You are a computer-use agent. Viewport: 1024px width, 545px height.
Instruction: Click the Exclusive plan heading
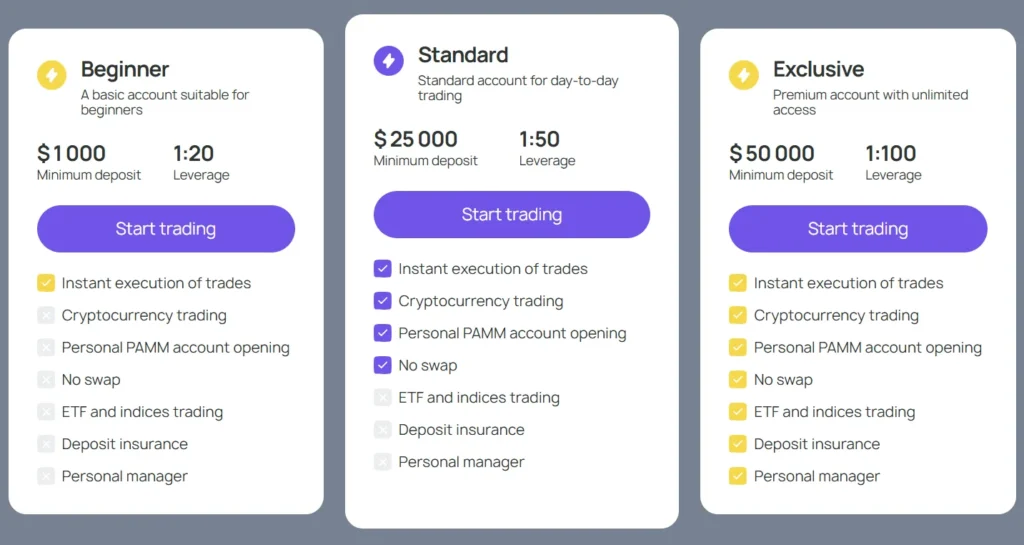819,69
